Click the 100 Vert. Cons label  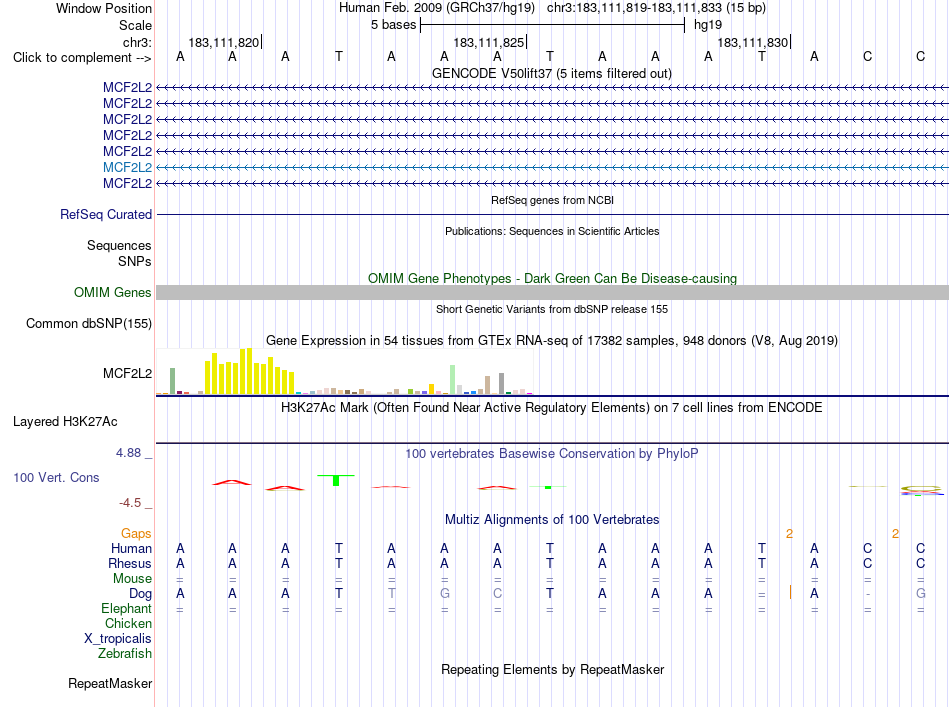(56, 477)
